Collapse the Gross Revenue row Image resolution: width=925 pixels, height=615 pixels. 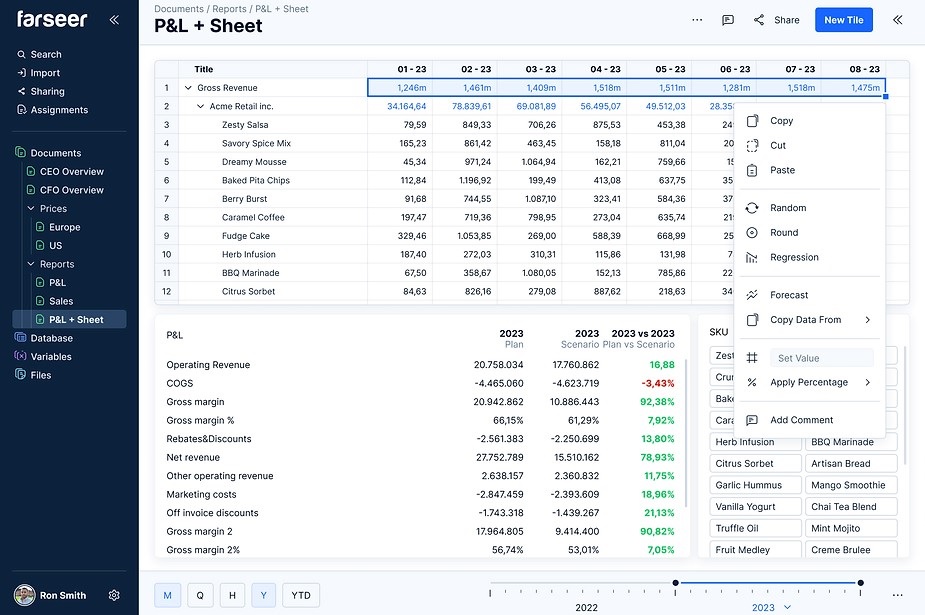188,88
